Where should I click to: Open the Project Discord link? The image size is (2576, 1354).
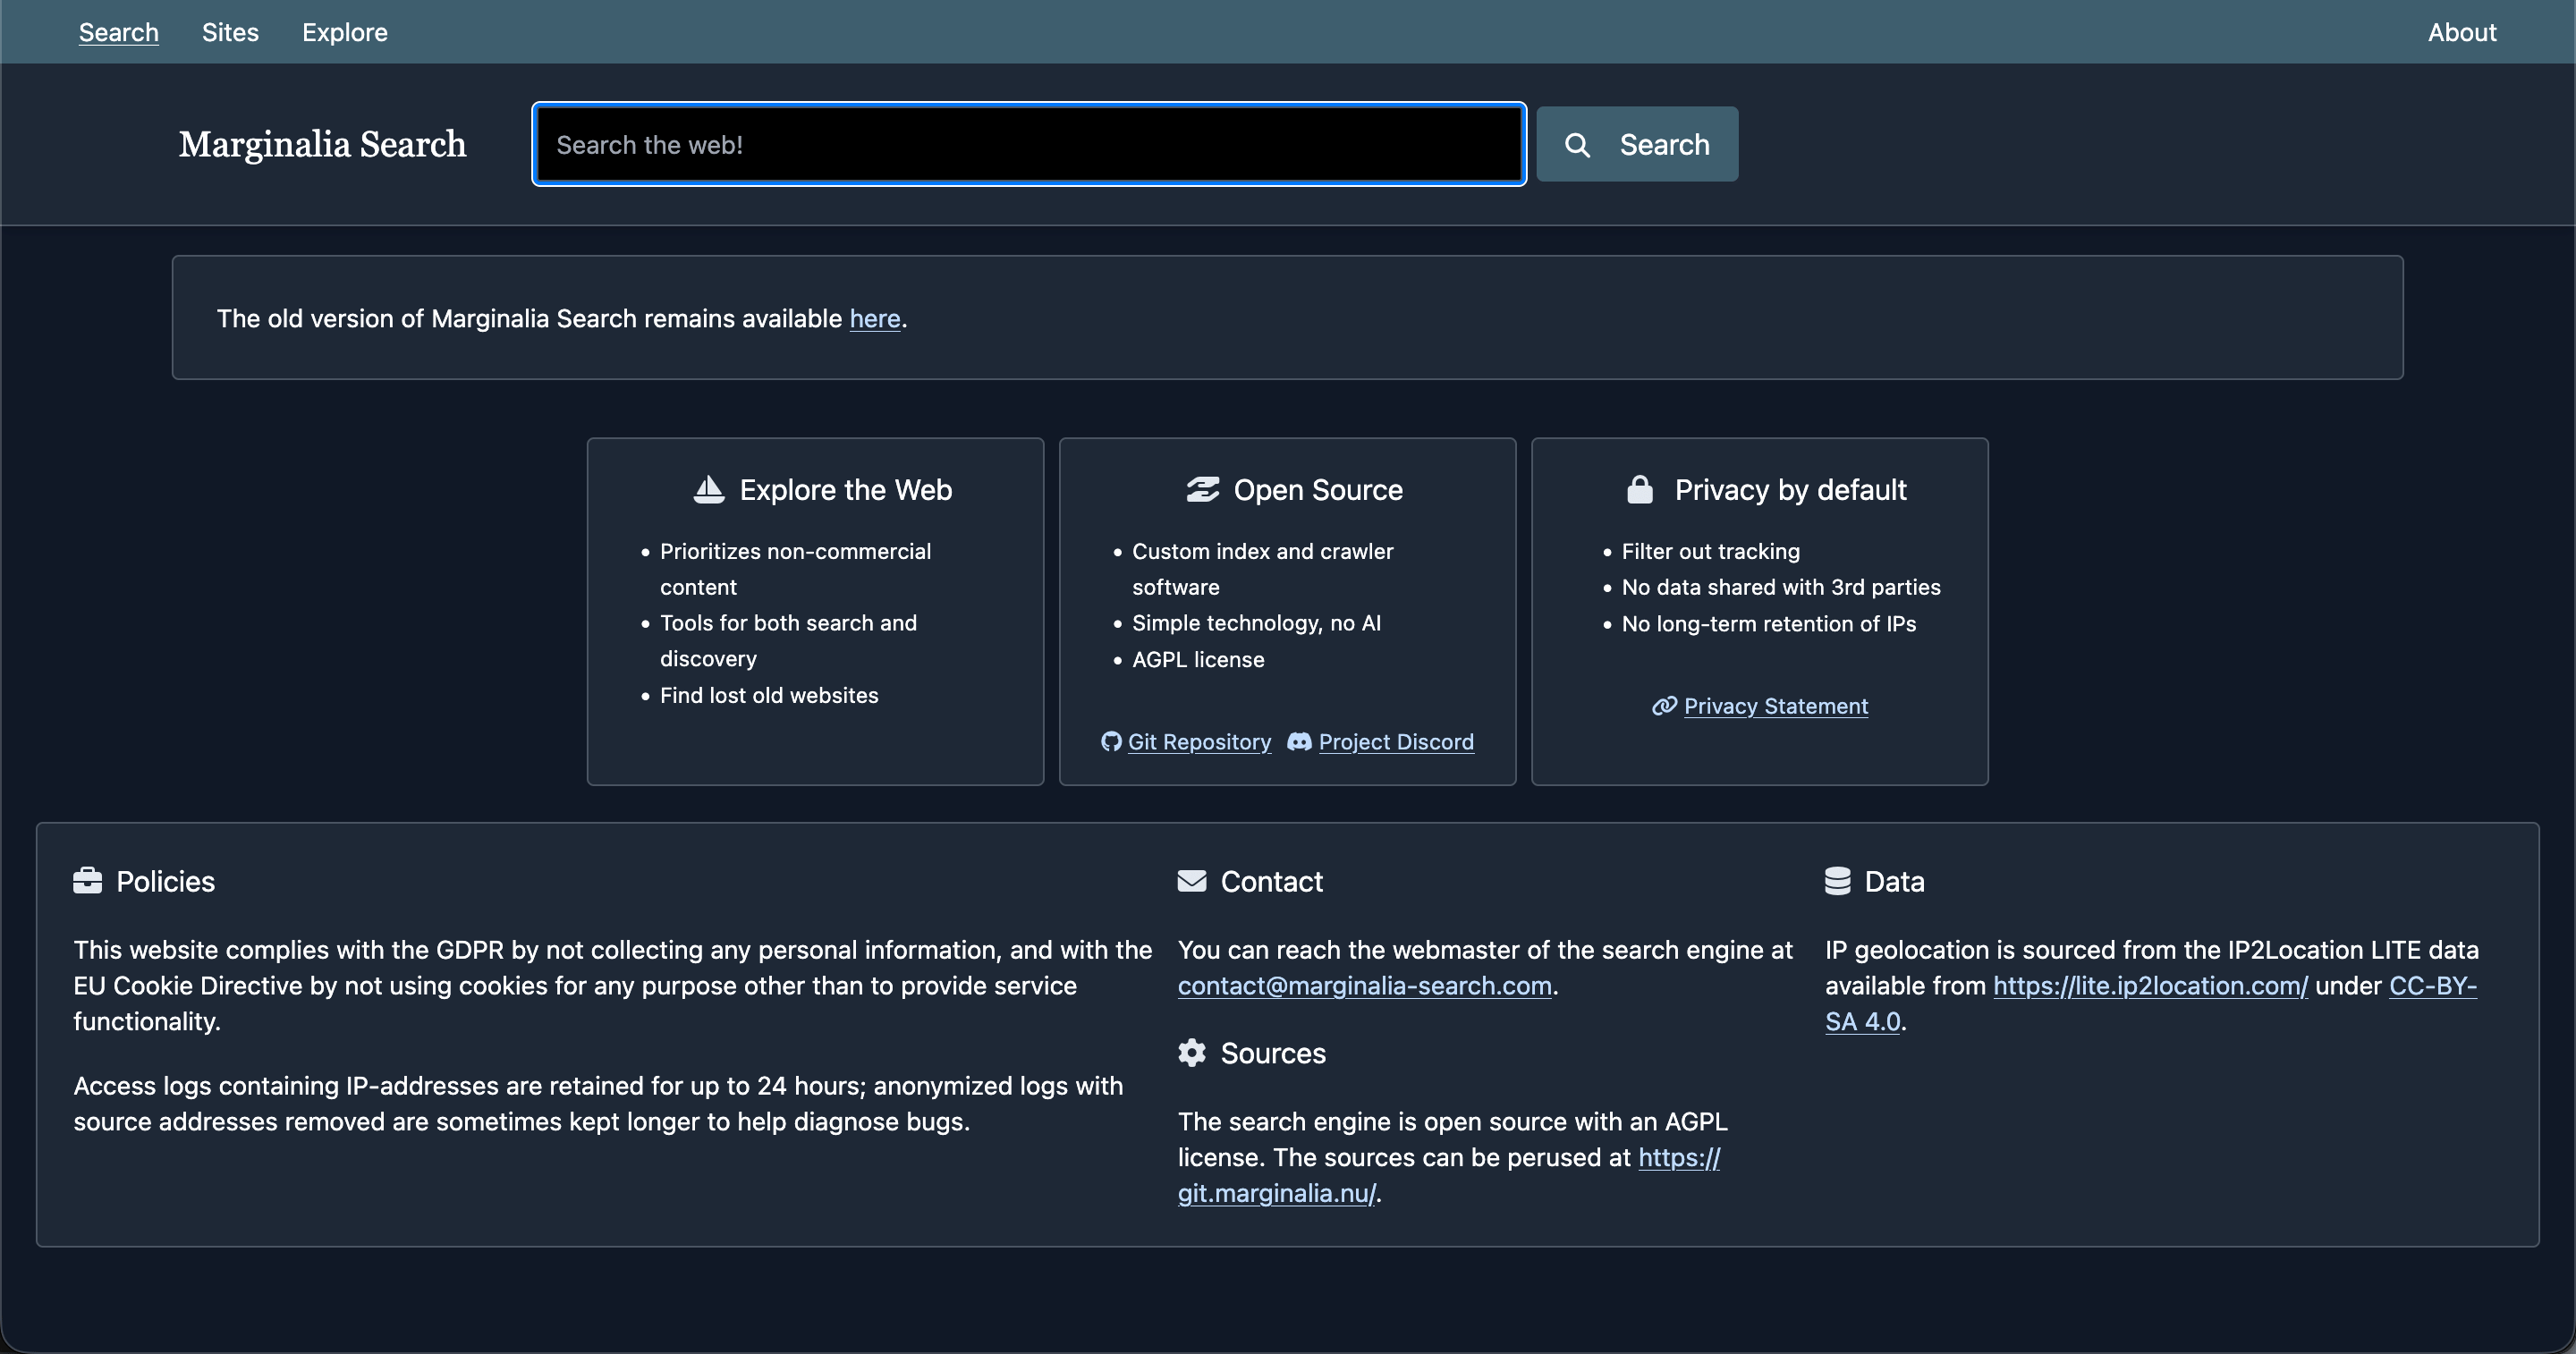pos(1396,741)
